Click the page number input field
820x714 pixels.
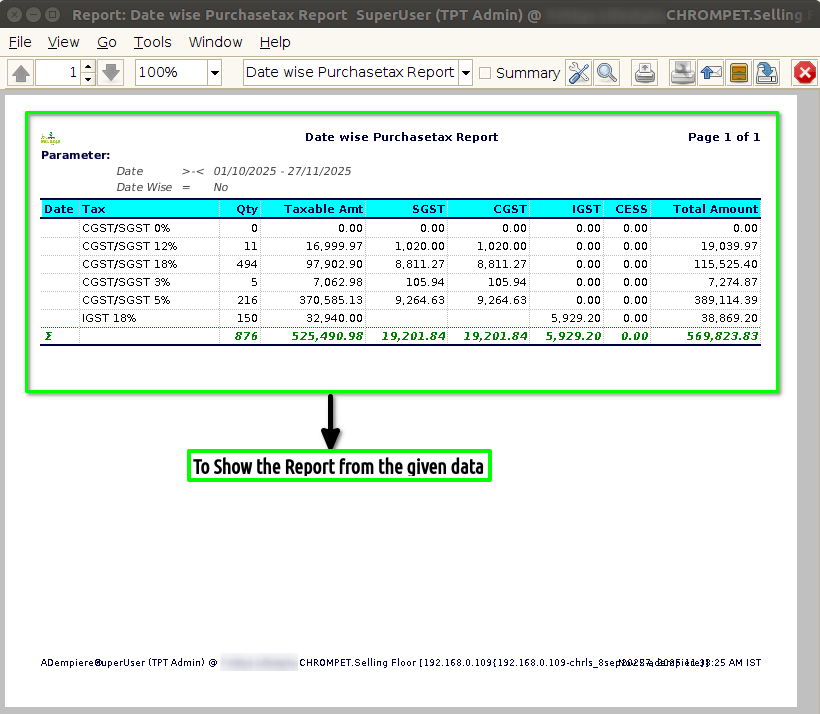[x=58, y=72]
